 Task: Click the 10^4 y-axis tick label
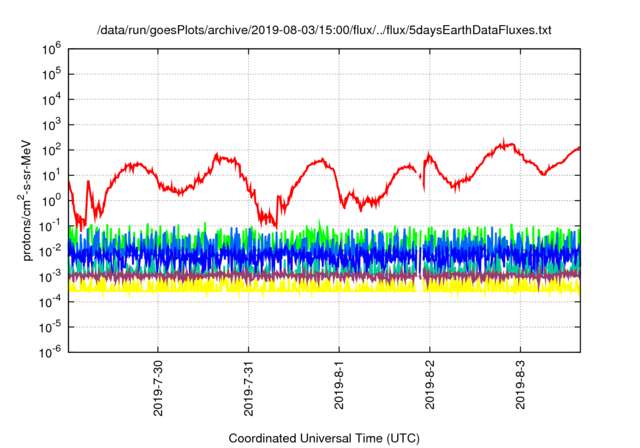click(x=51, y=100)
